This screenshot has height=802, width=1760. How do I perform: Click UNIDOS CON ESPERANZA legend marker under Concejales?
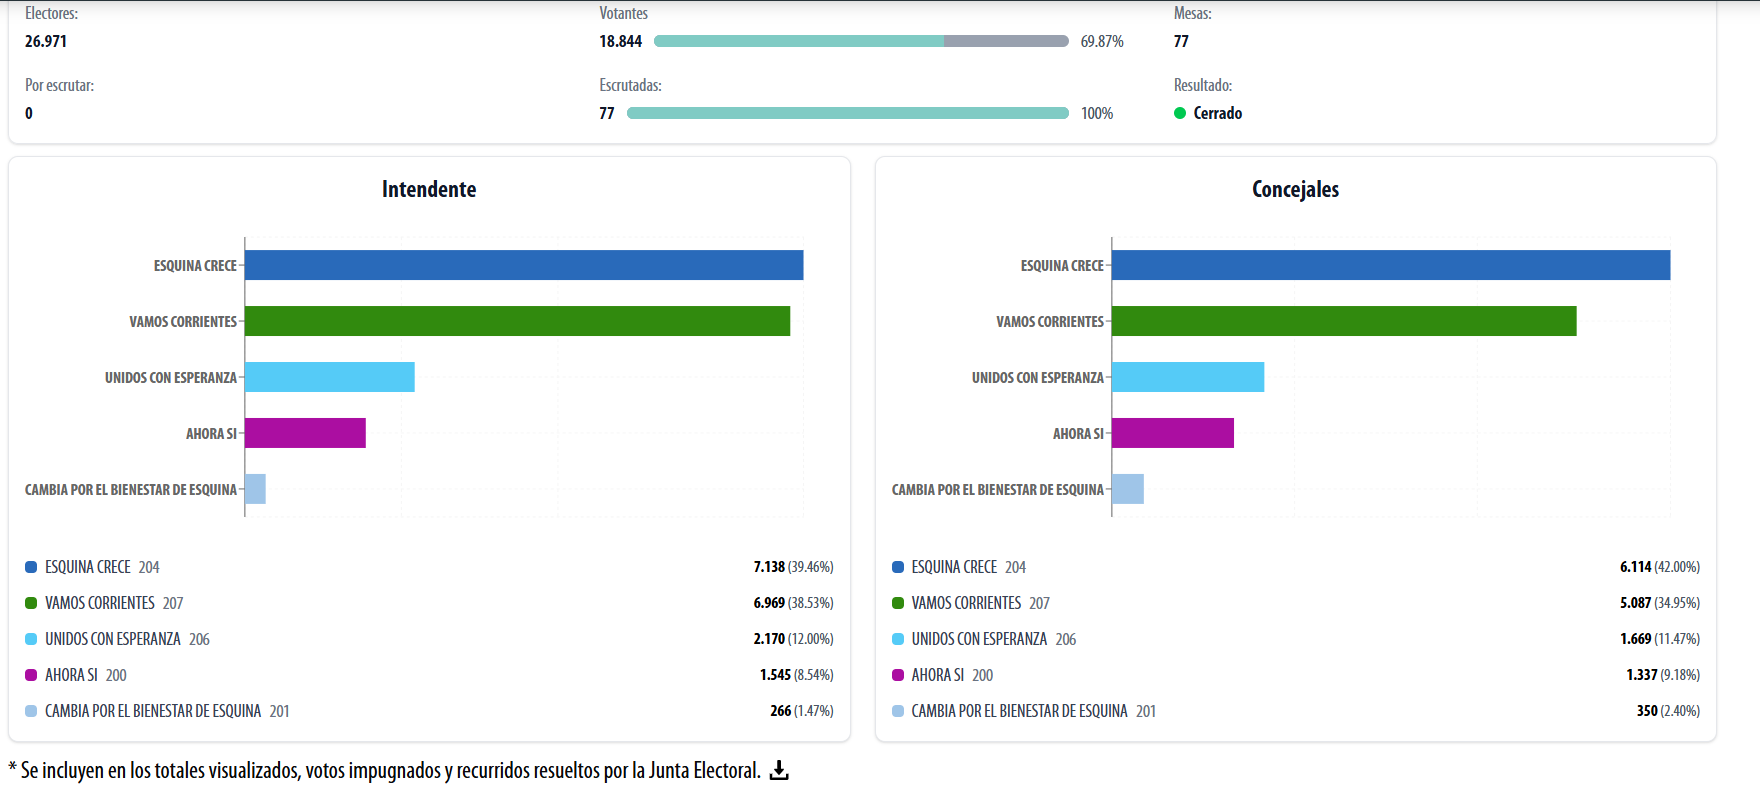pos(898,639)
